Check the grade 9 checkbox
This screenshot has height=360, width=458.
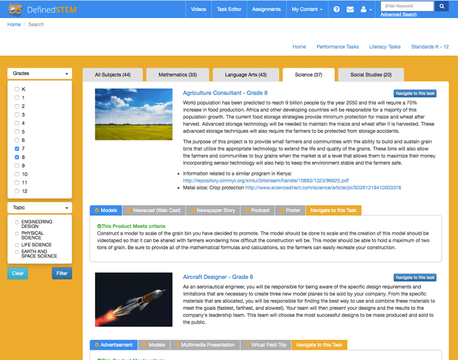(17, 166)
